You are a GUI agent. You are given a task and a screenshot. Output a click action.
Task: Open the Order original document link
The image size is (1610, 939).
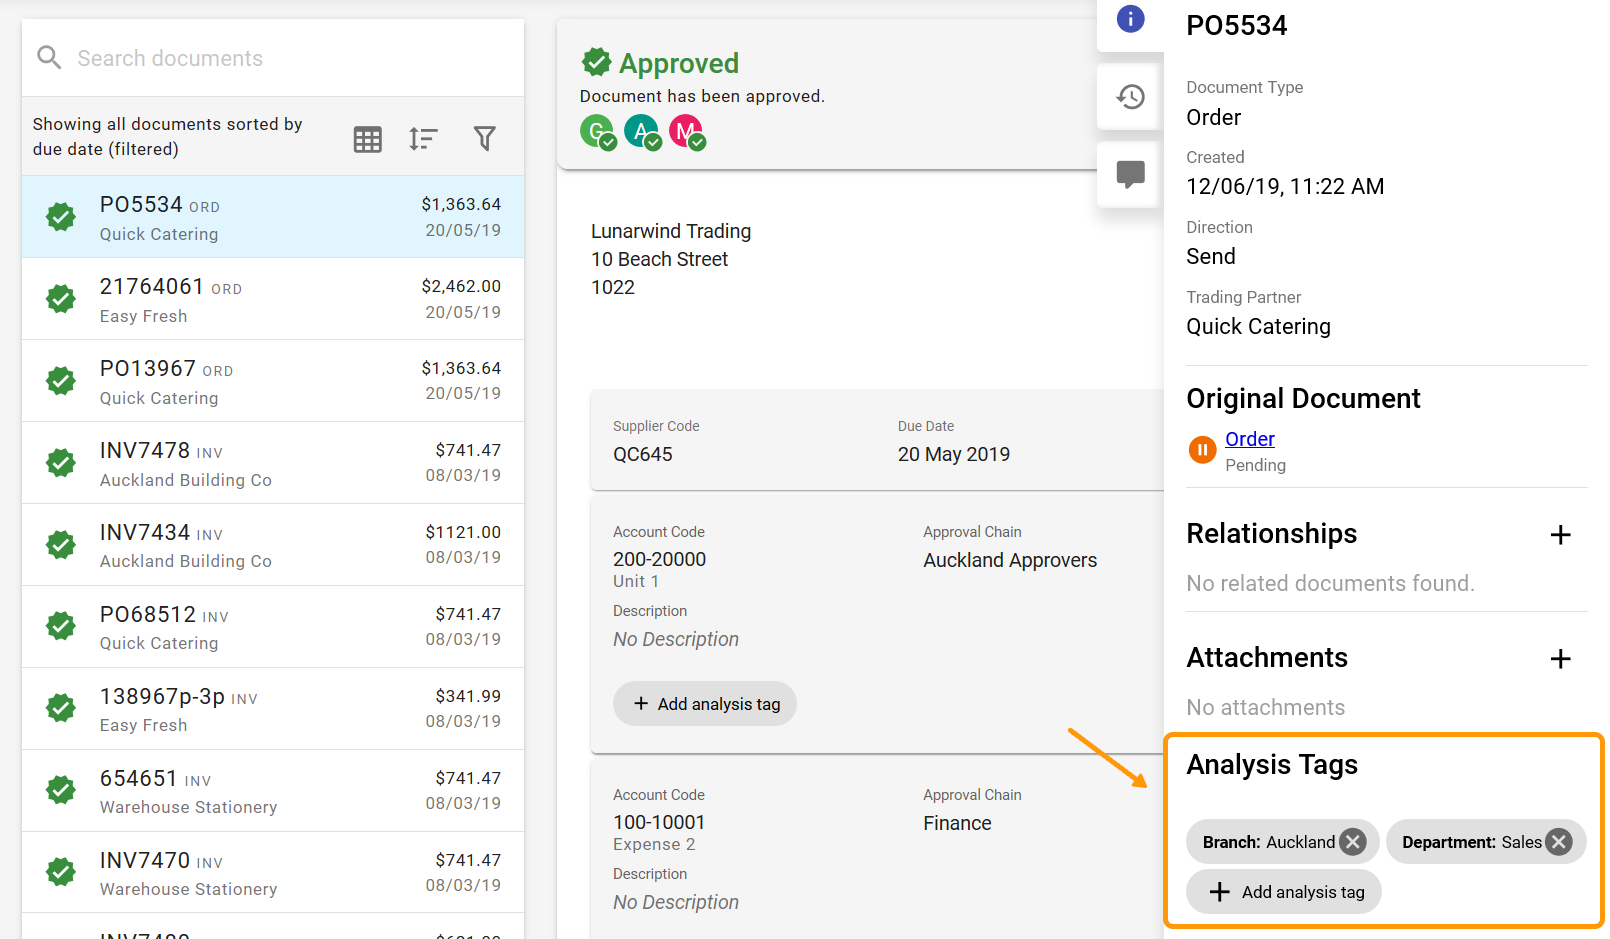tap(1249, 439)
